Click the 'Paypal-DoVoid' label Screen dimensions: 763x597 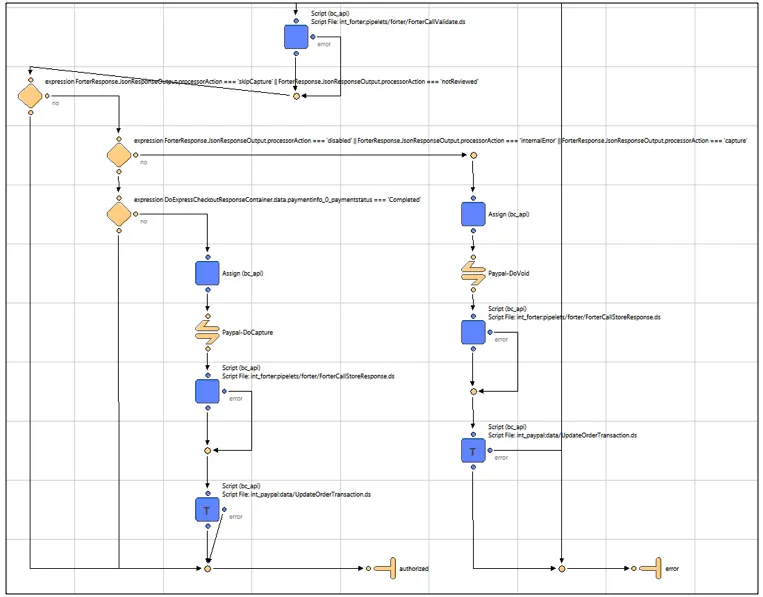pyautogui.click(x=509, y=273)
